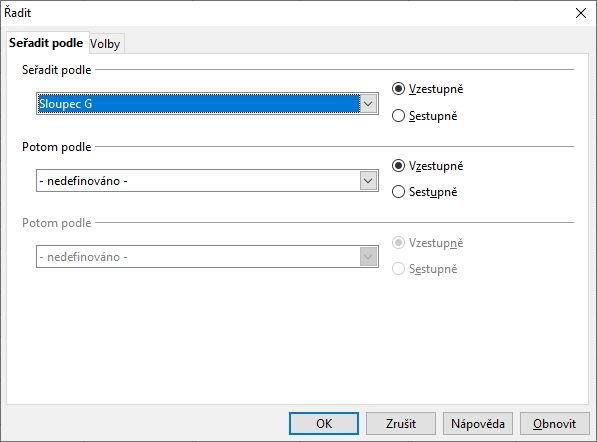
Task: Cancel the dialog with Zrušit
Action: click(401, 423)
